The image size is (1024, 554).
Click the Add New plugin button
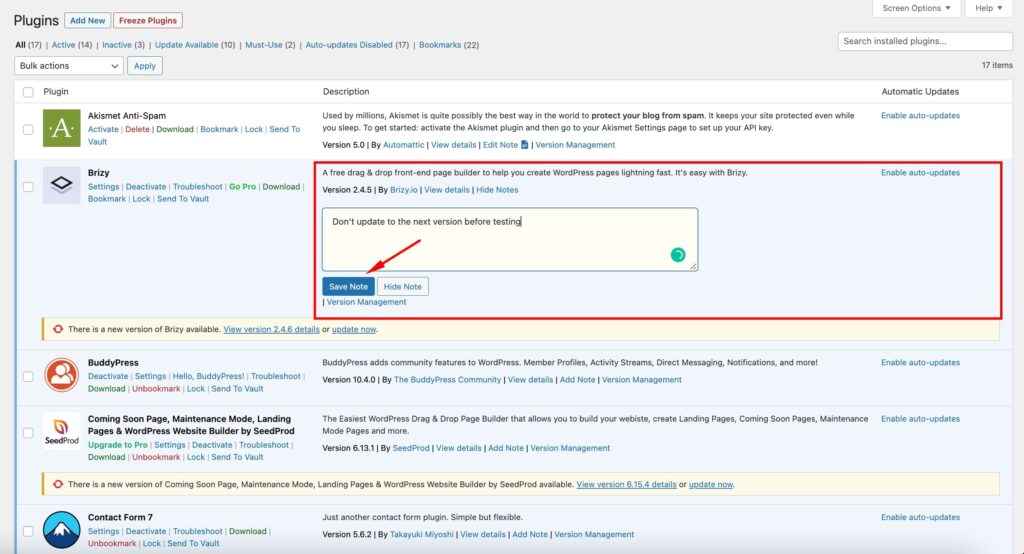[x=88, y=20]
